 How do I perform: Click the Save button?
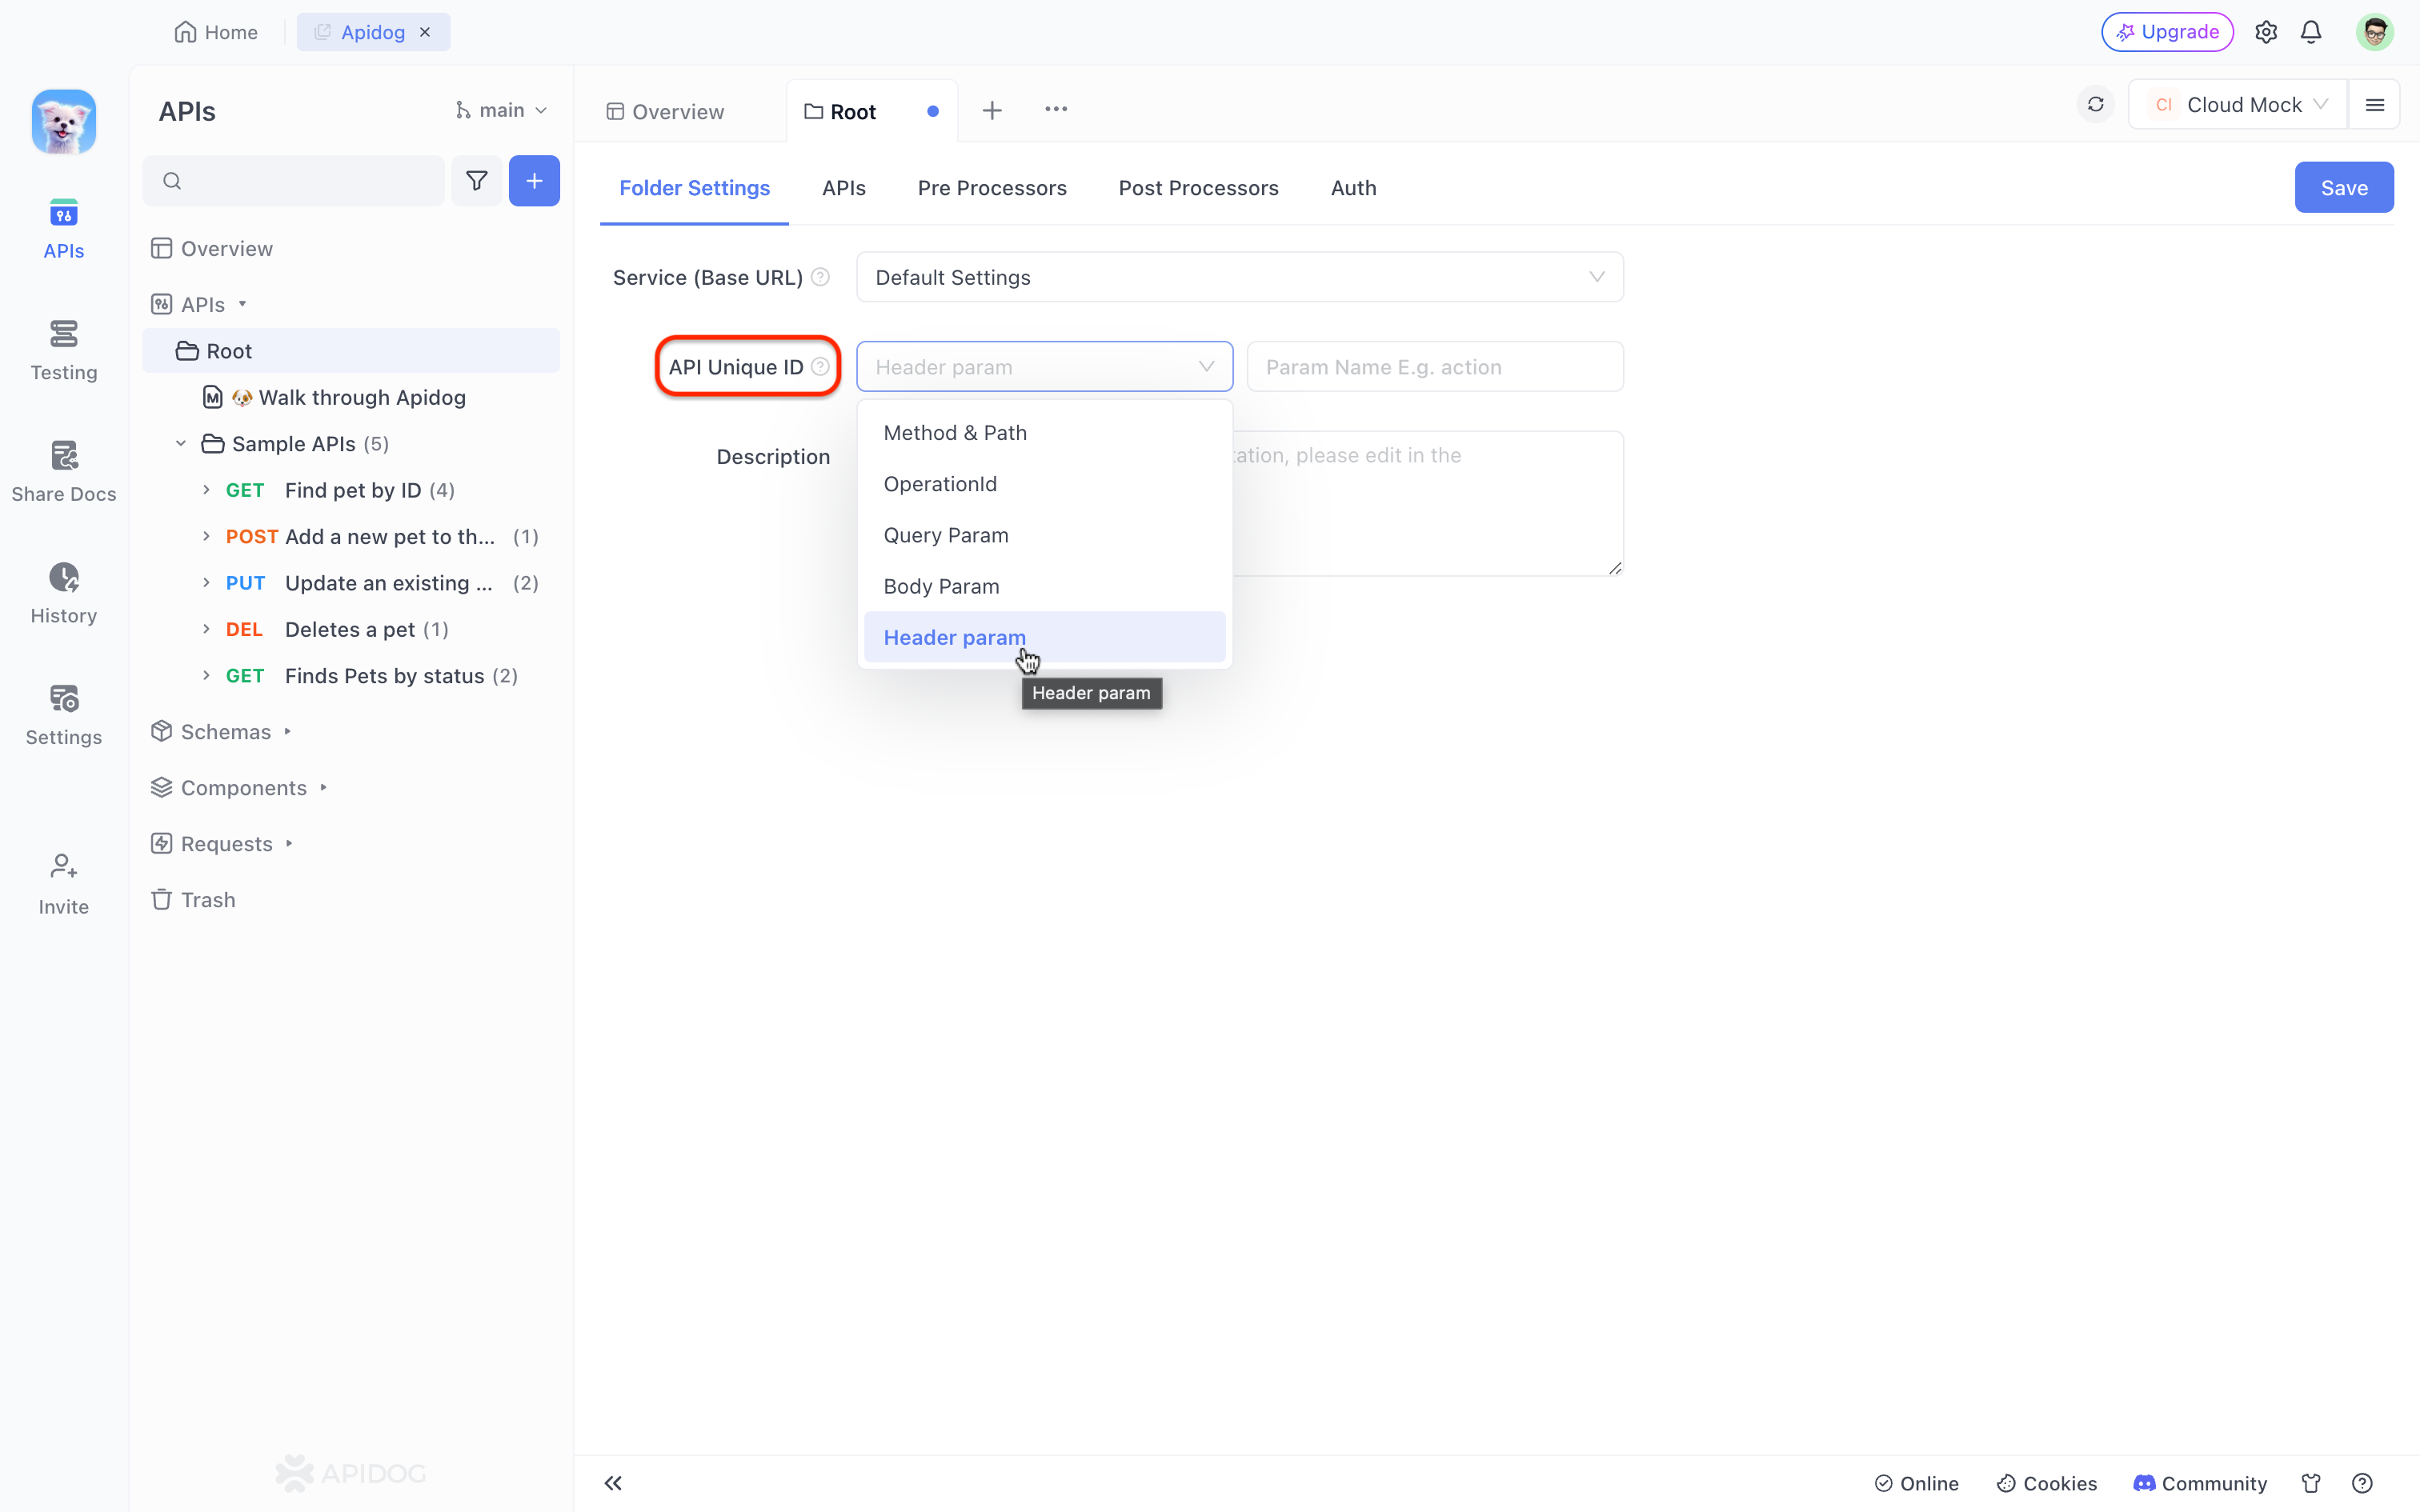(2343, 187)
